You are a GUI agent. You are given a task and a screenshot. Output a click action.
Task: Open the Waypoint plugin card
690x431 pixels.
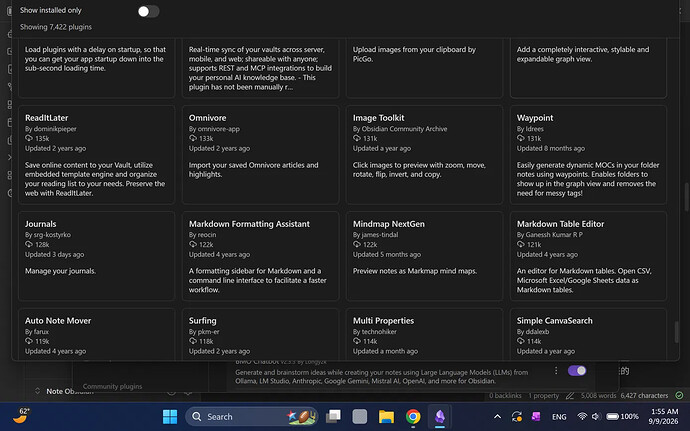588,155
